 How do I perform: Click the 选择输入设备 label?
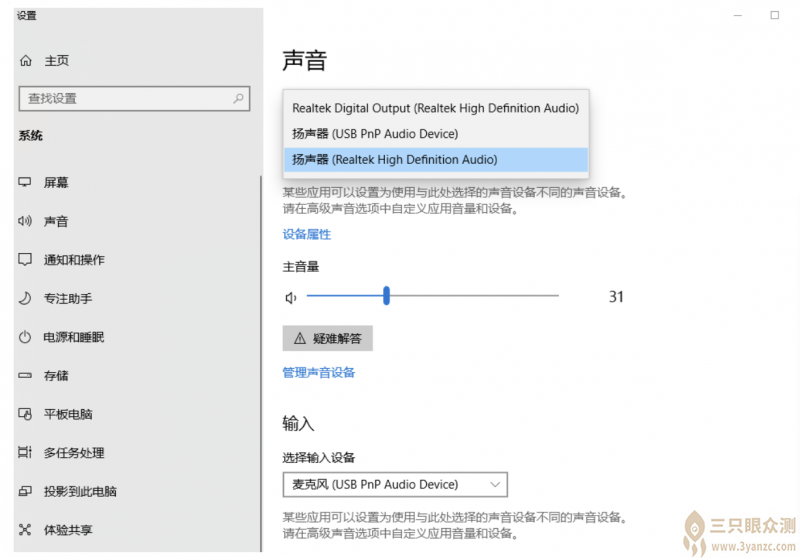pos(319,458)
